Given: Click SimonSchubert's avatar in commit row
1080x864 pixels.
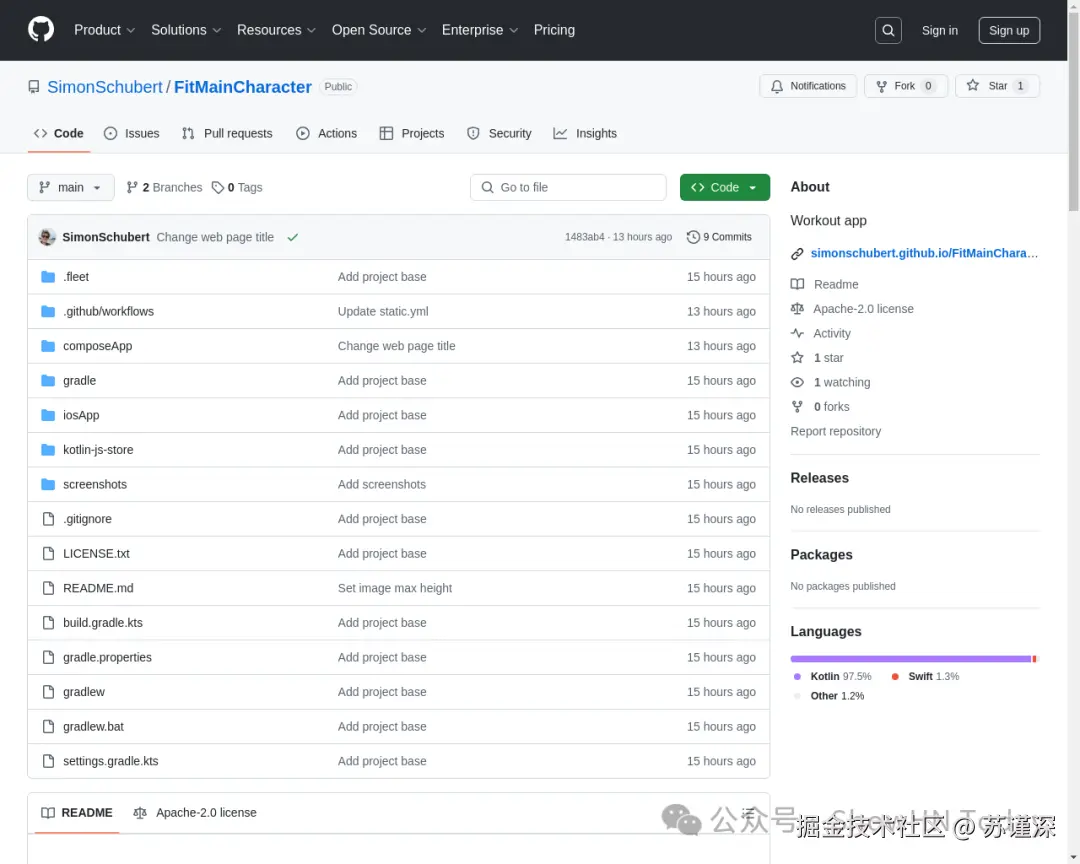Looking at the screenshot, I should pyautogui.click(x=47, y=237).
